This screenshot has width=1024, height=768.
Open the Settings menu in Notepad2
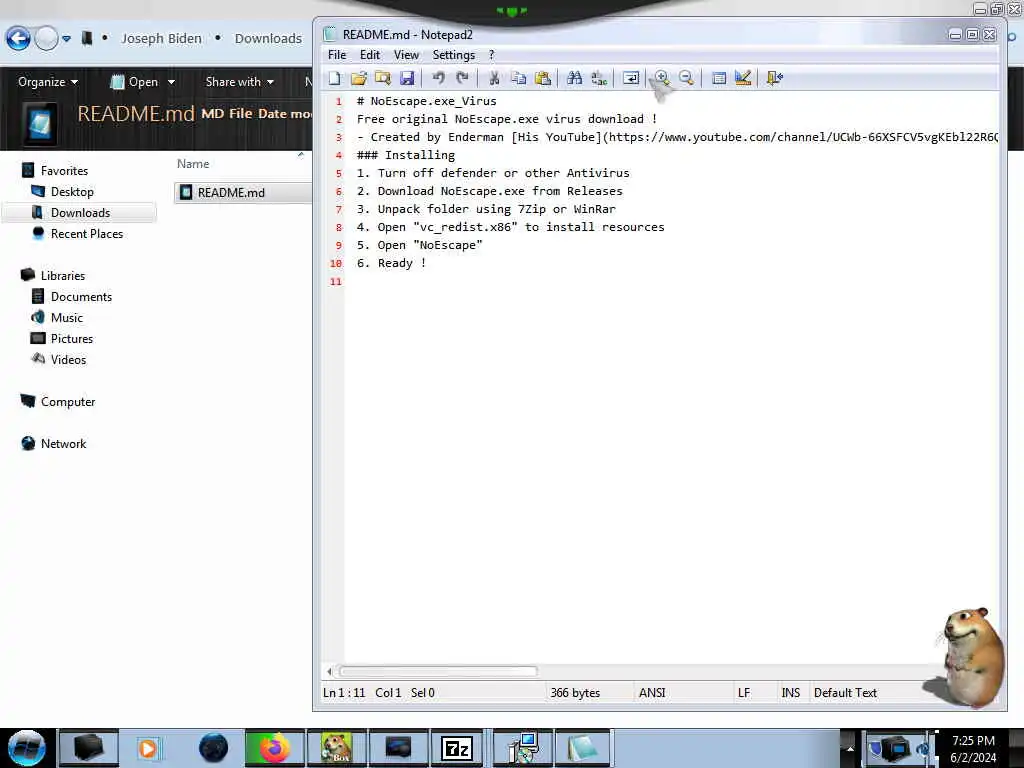tap(454, 55)
